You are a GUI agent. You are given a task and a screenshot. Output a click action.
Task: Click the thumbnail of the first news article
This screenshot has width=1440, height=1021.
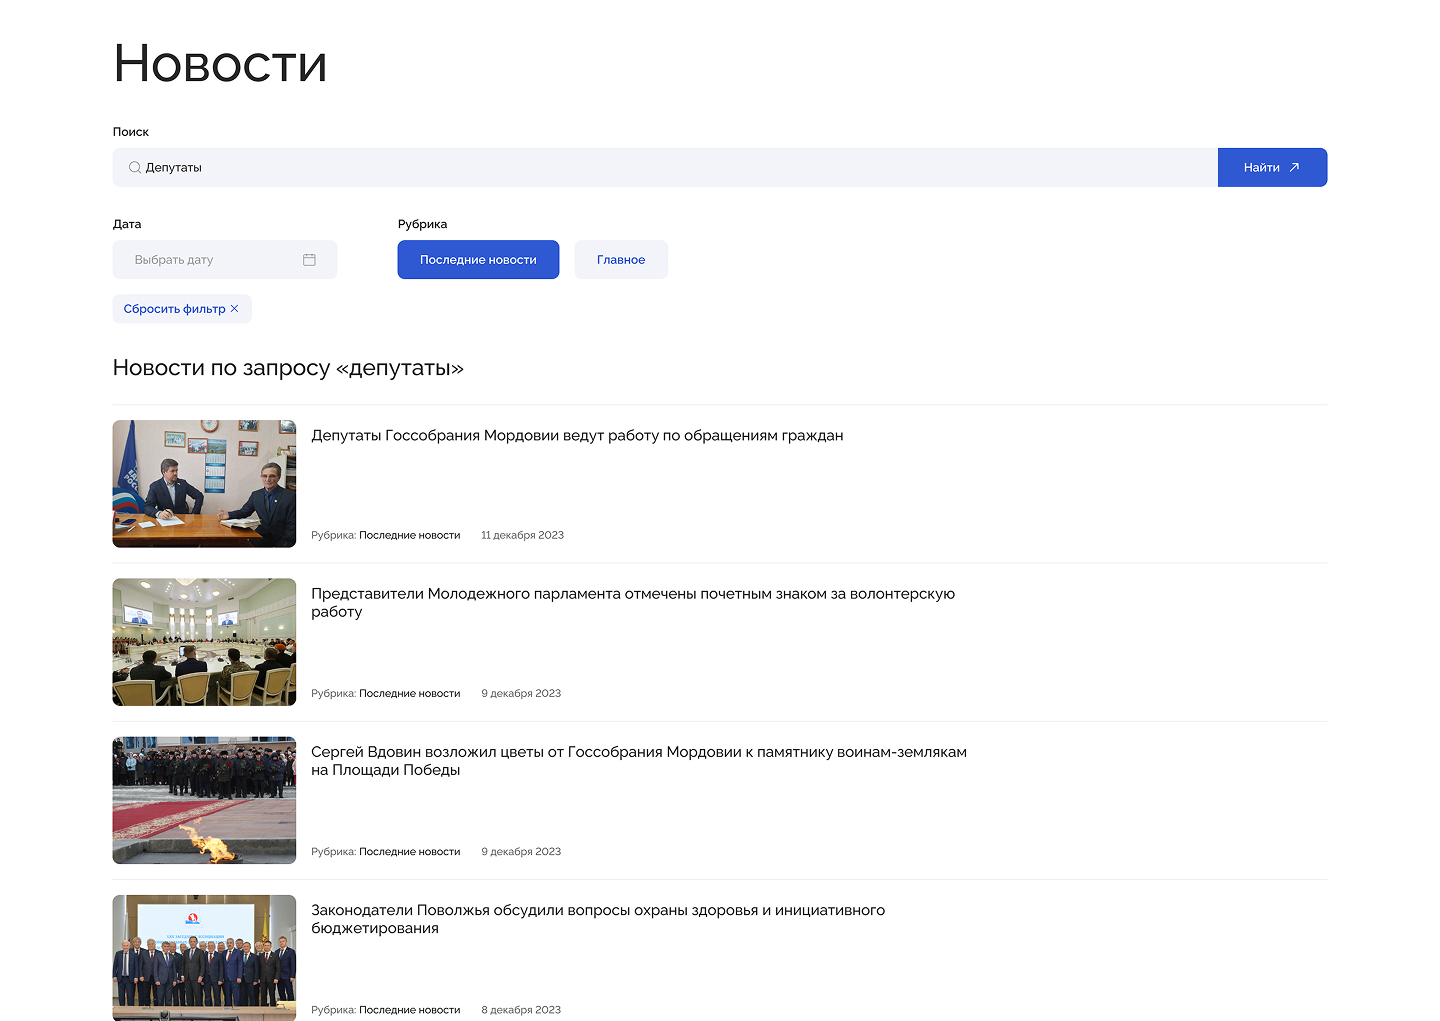pyautogui.click(x=204, y=483)
